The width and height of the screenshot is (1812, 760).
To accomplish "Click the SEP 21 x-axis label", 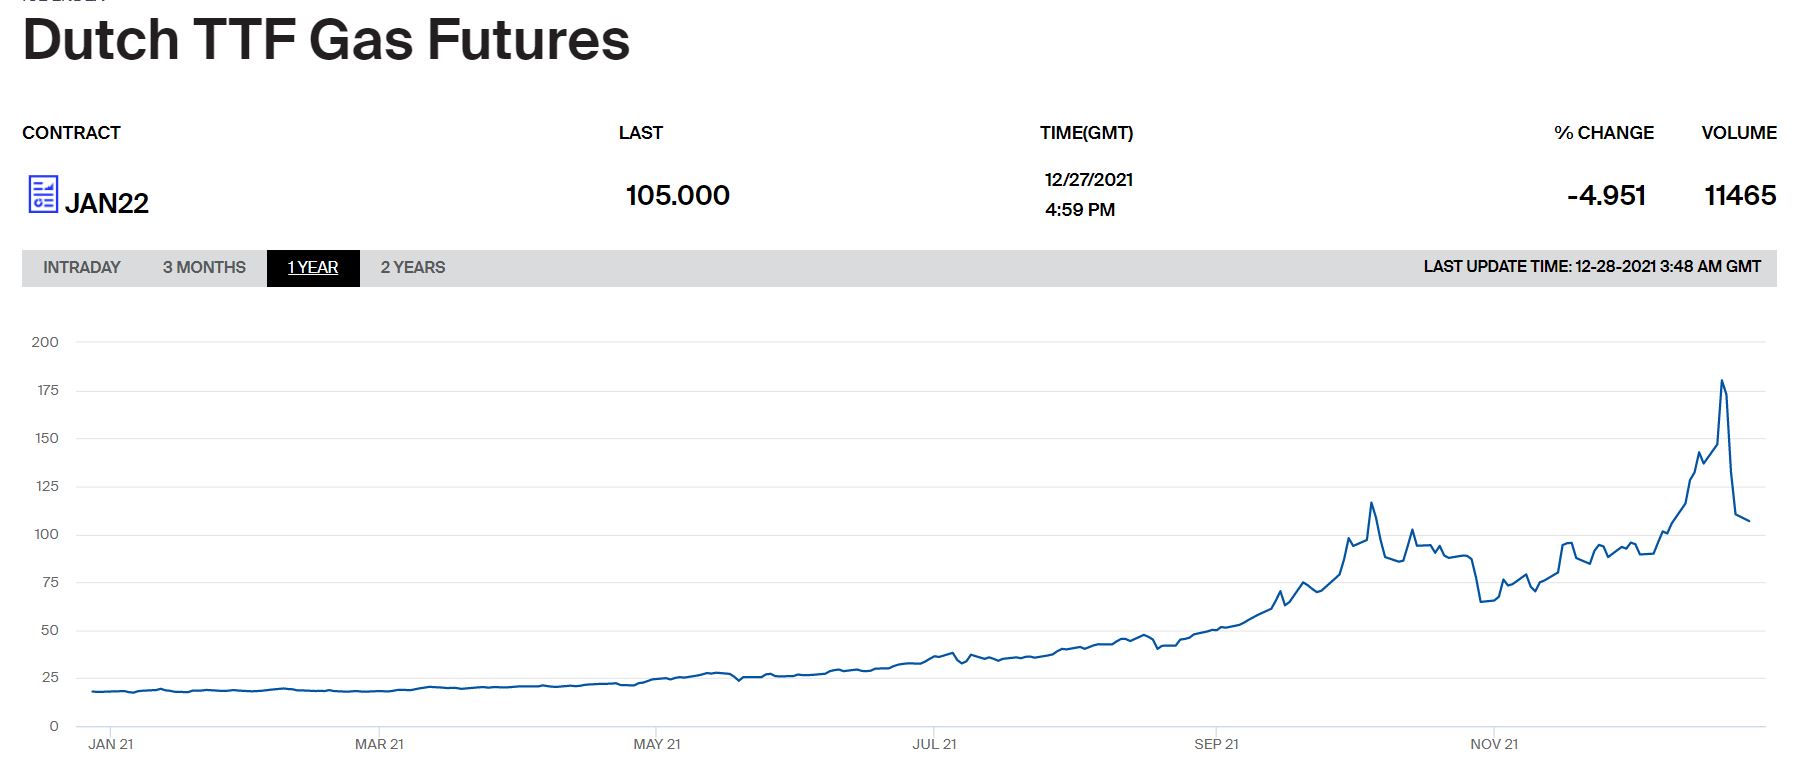I will pyautogui.click(x=1216, y=744).
